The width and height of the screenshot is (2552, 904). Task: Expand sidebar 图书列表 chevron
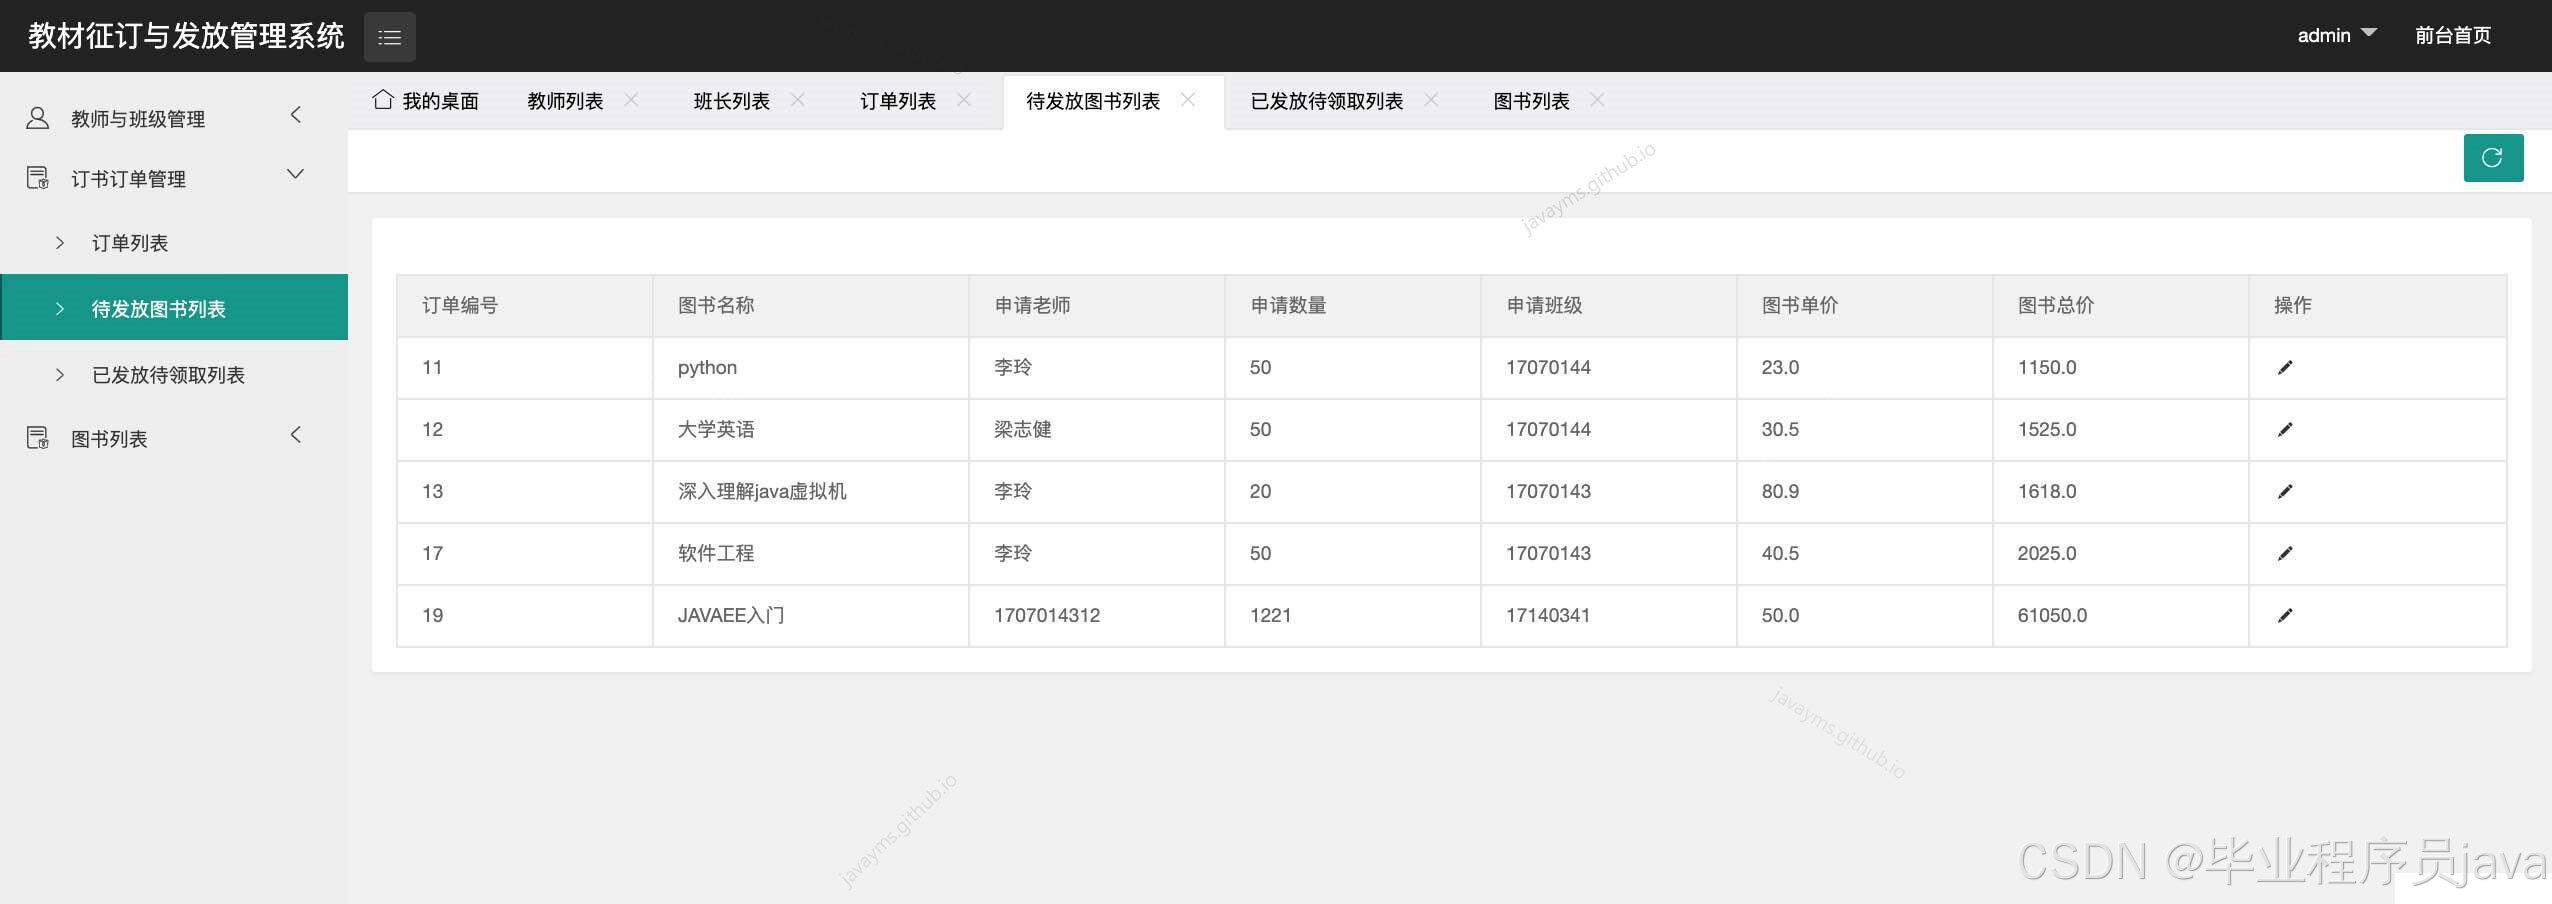pos(295,435)
